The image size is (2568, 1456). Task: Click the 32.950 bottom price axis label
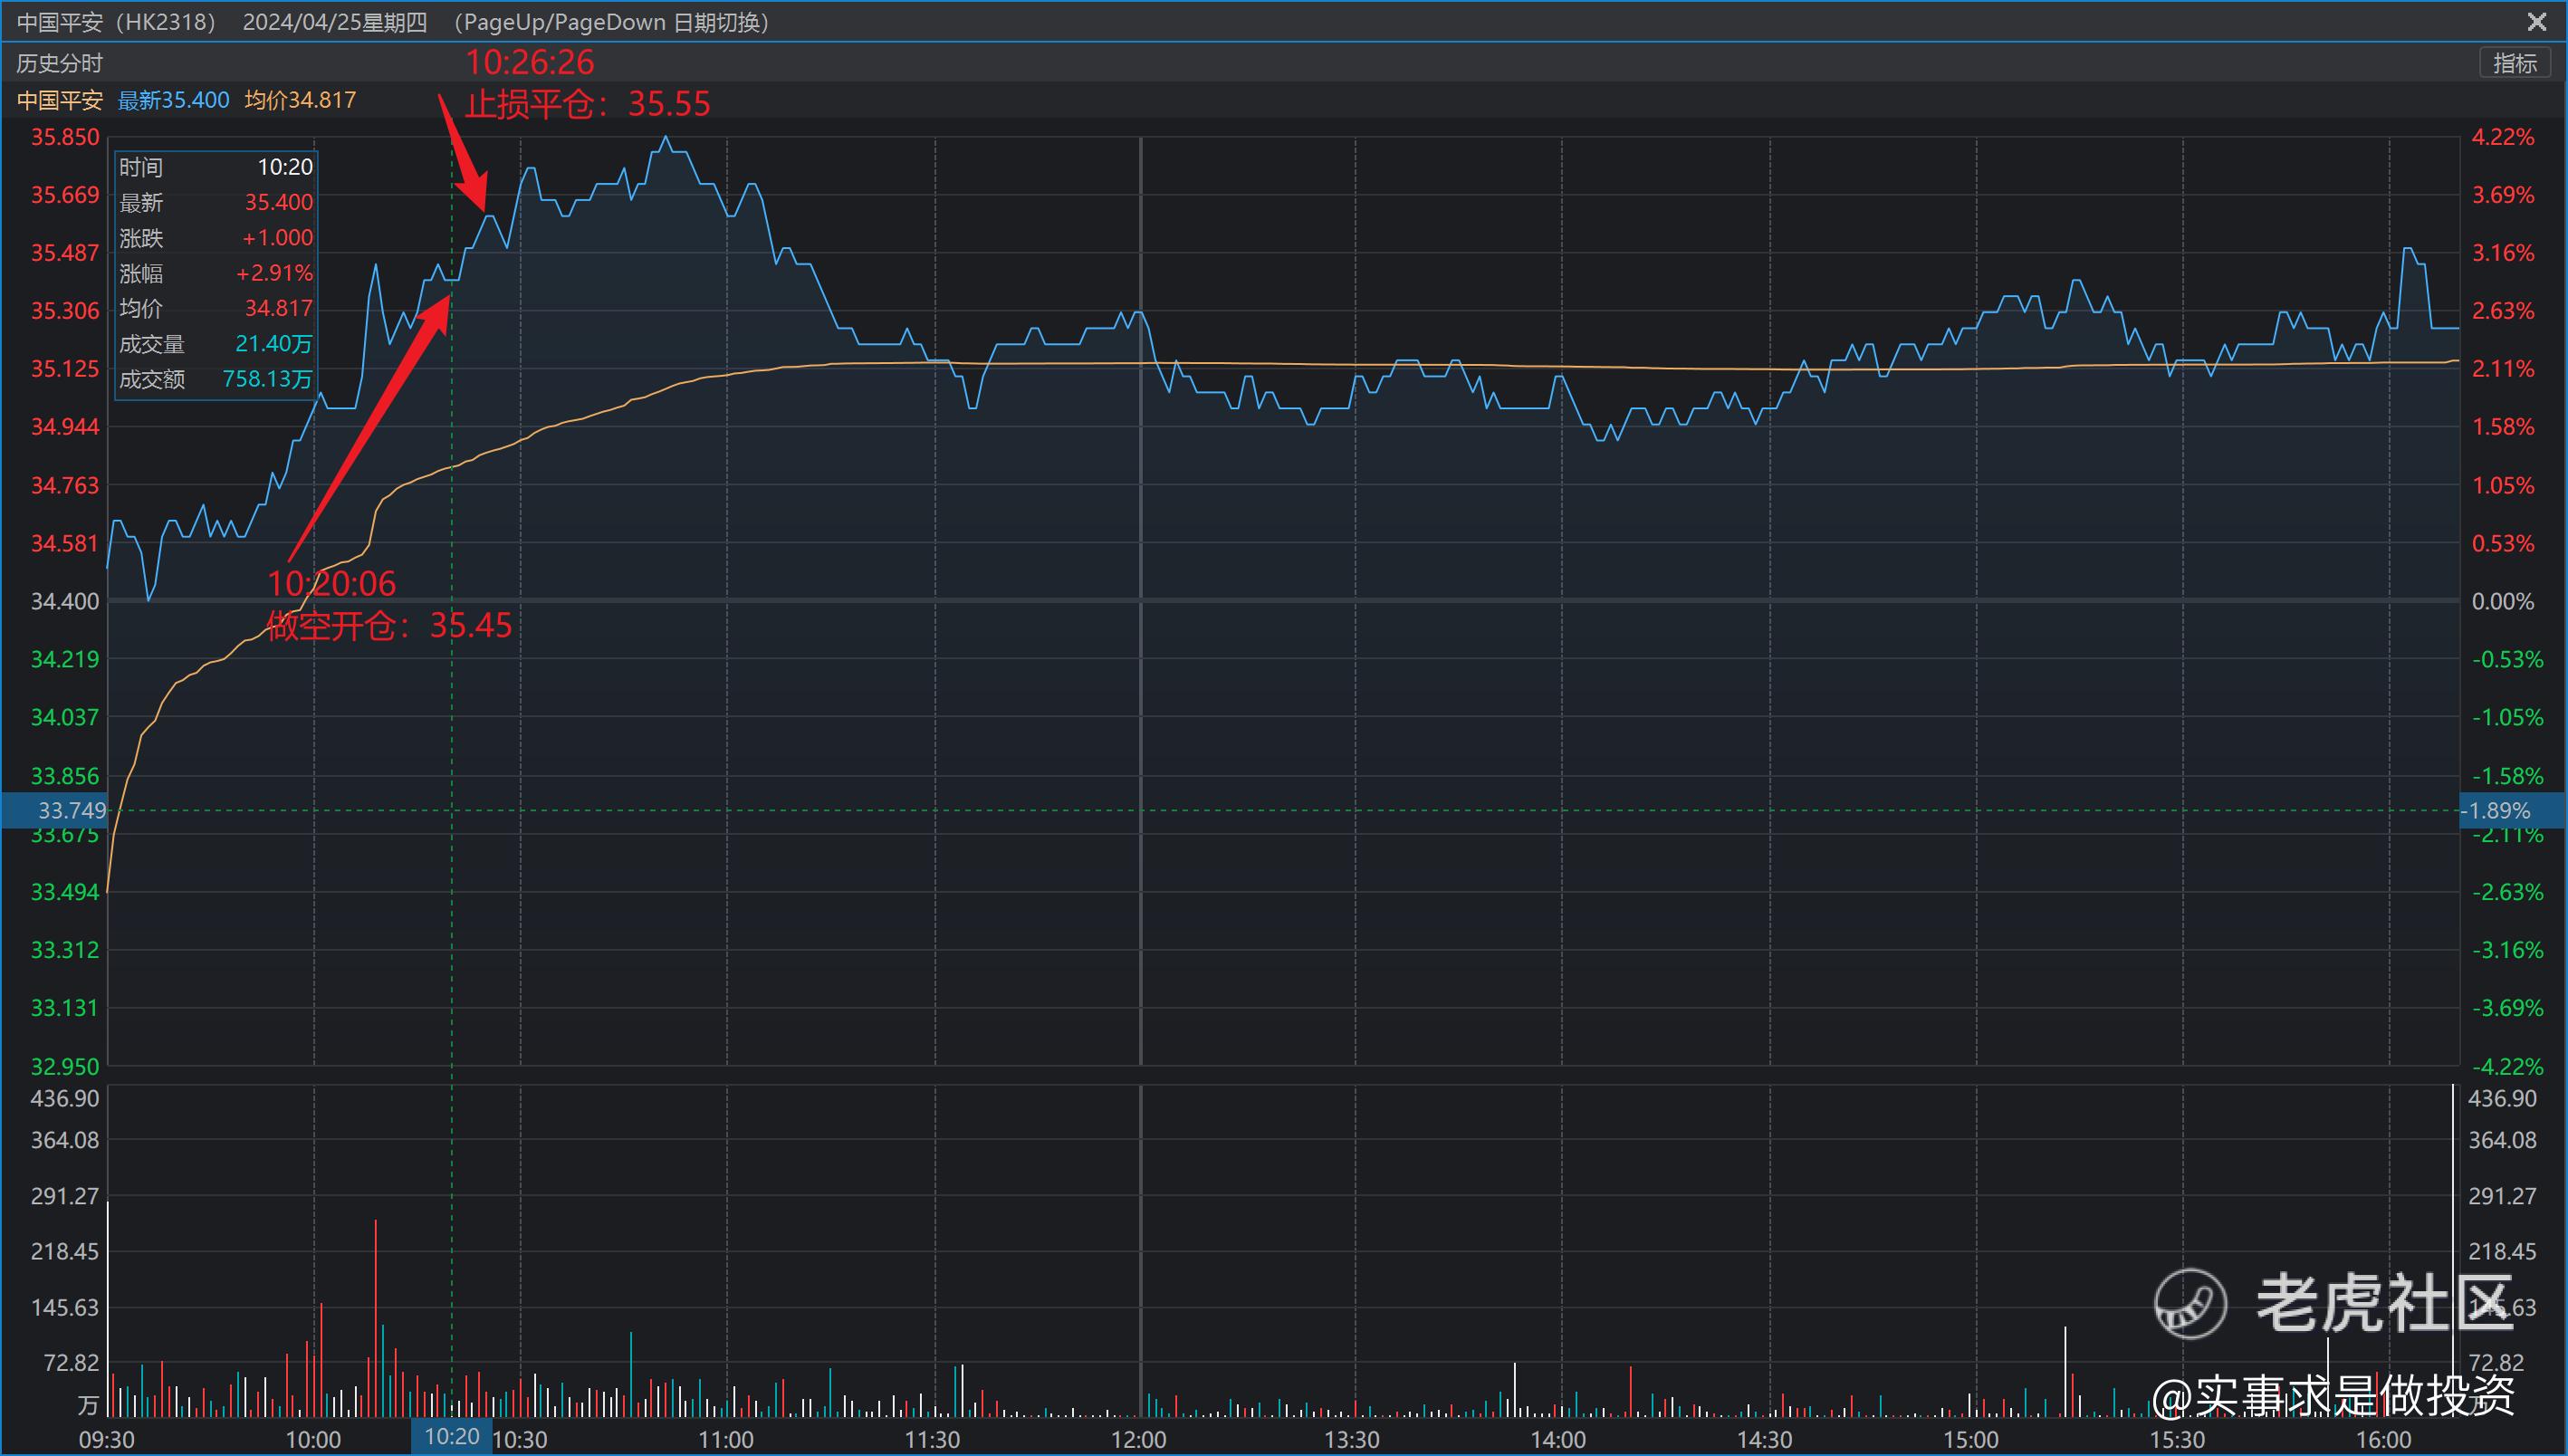click(65, 1066)
